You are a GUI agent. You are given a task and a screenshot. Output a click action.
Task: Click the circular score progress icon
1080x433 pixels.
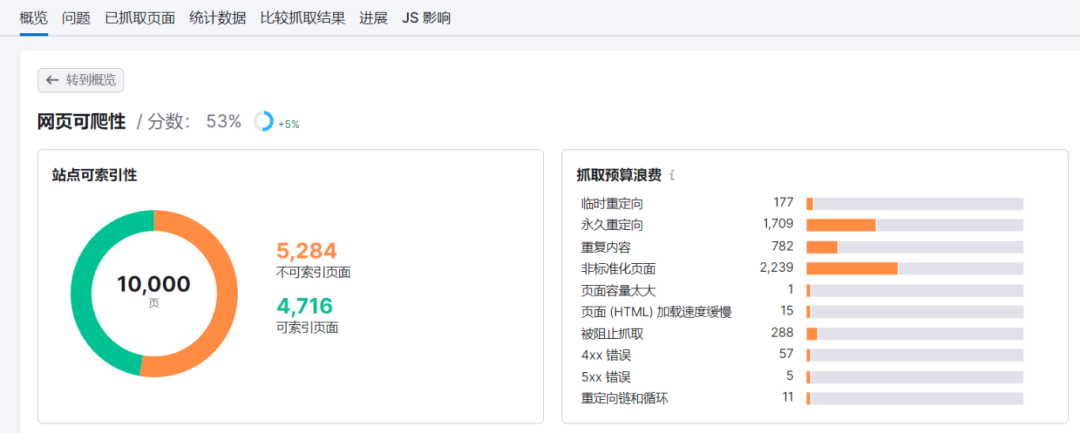(263, 121)
